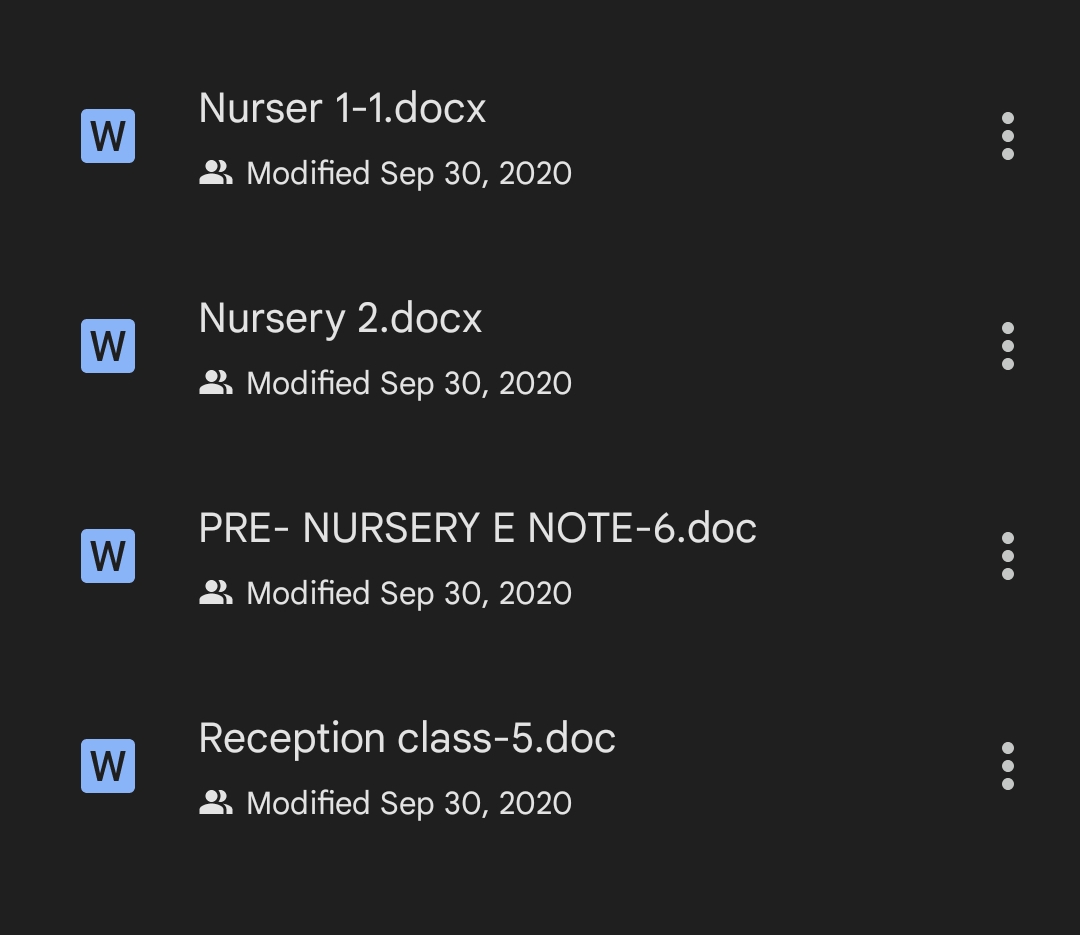Click Word icon for PRE- NURSERY E NOTE-6.doc
Screen dimensions: 1080x935
point(108,556)
